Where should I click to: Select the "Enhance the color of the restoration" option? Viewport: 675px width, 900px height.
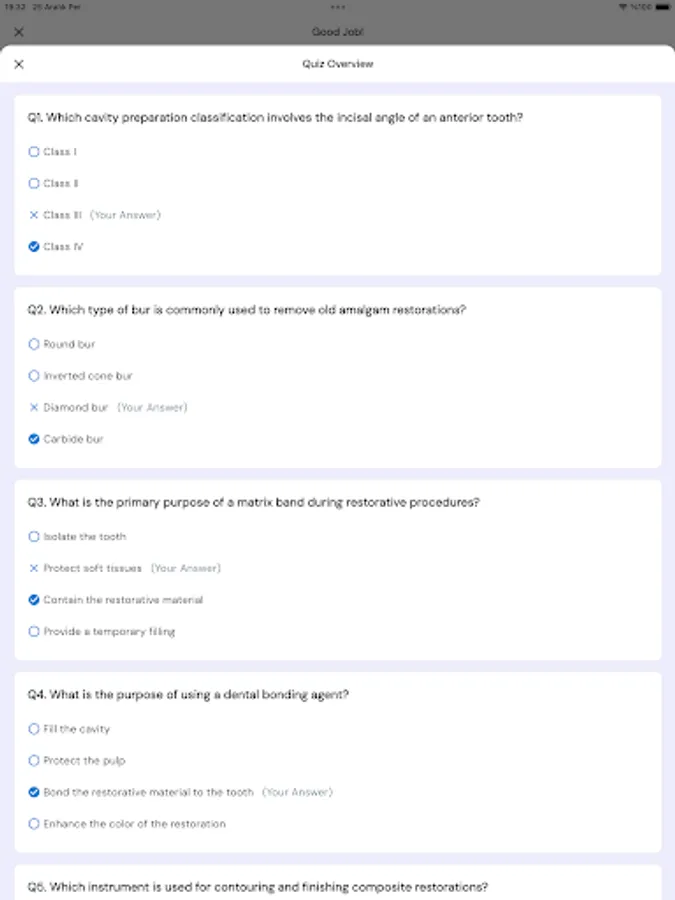33,823
